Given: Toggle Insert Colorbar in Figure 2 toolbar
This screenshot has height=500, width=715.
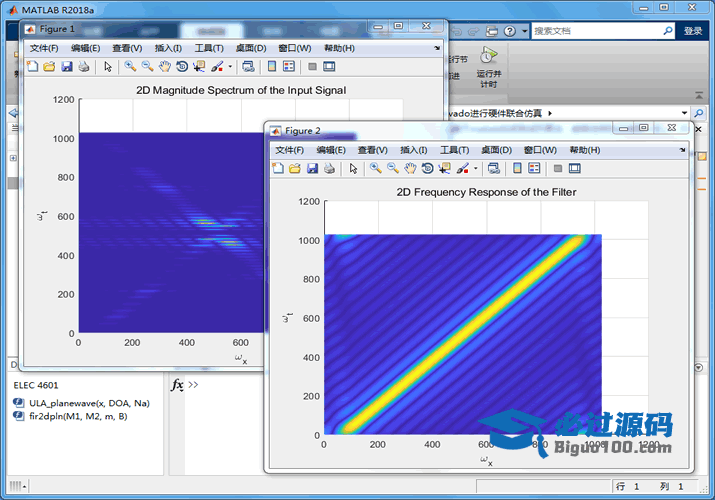Looking at the screenshot, I should pyautogui.click(x=517, y=169).
